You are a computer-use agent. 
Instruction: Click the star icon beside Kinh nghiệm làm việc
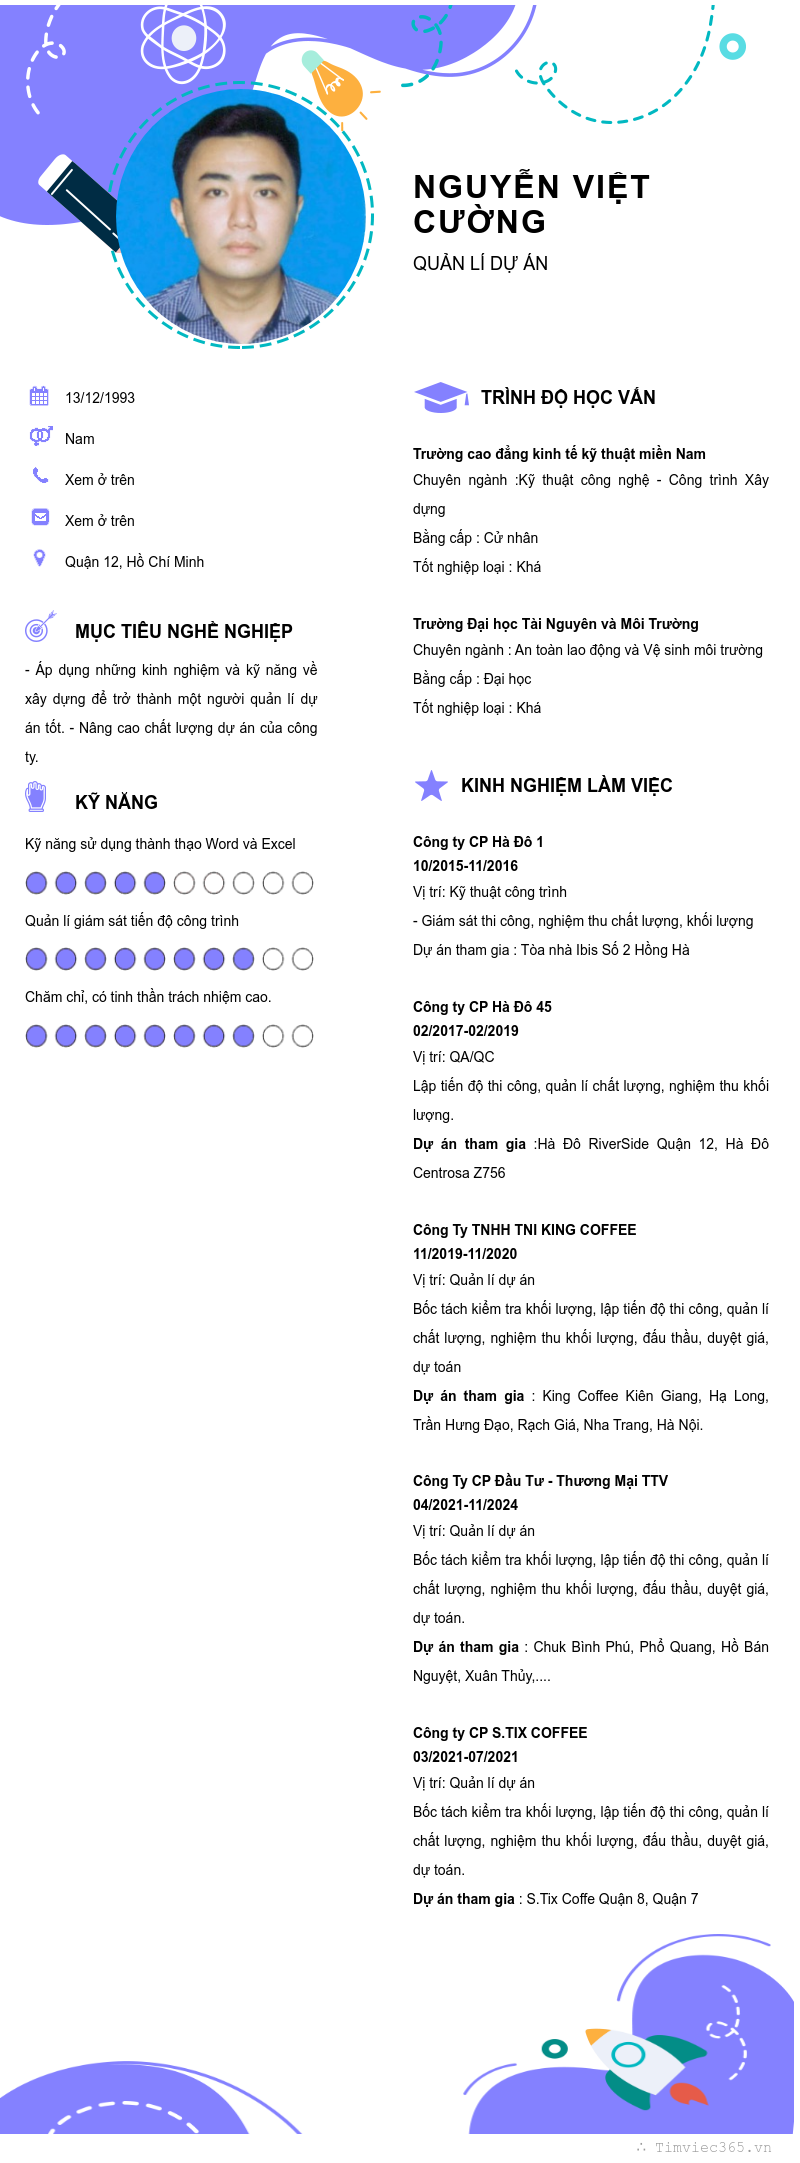pos(431,786)
